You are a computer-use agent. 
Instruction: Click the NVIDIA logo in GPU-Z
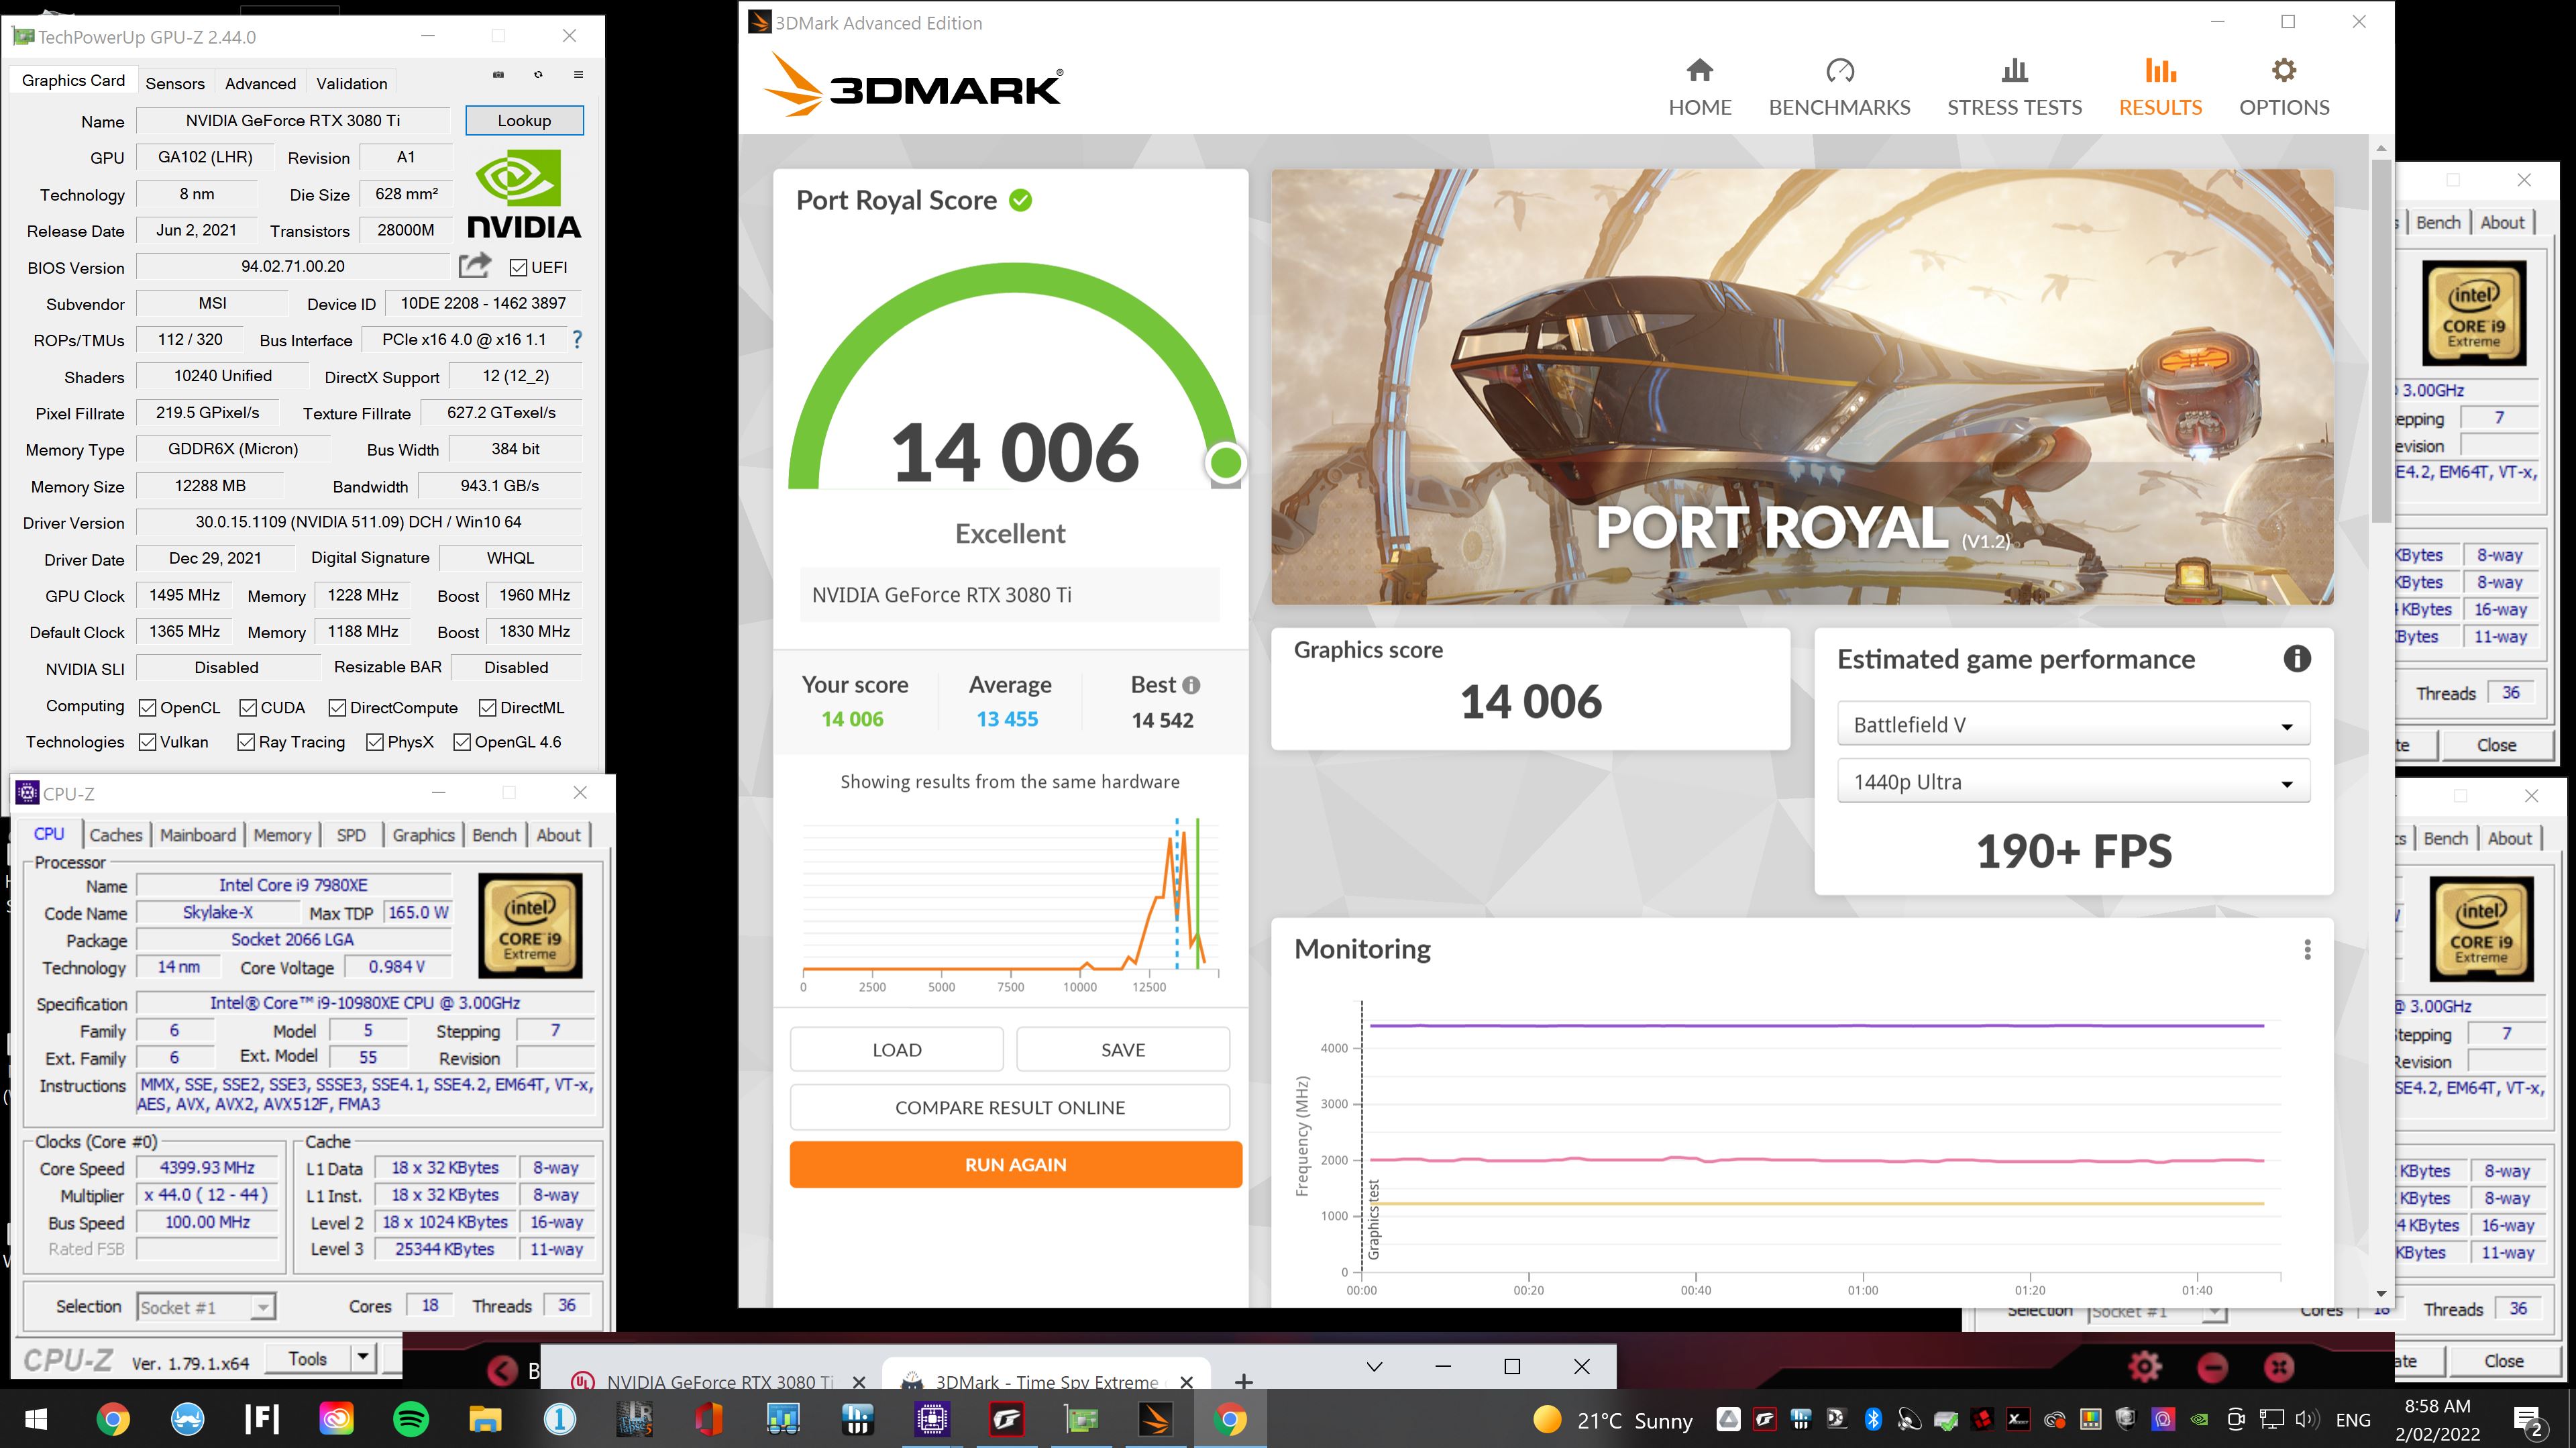point(524,195)
